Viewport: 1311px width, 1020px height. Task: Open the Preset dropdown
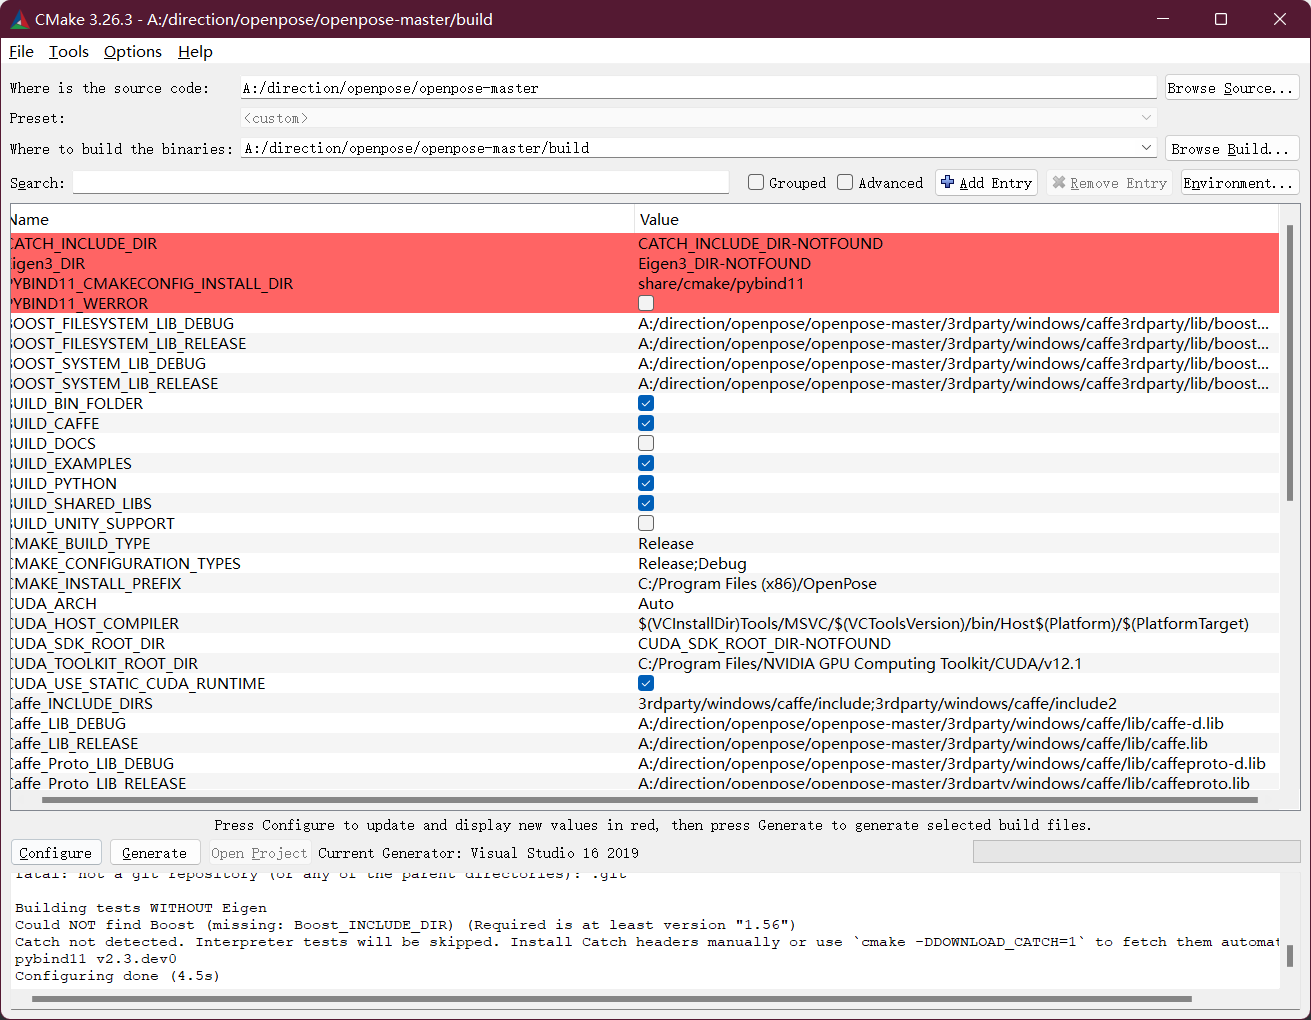(698, 118)
